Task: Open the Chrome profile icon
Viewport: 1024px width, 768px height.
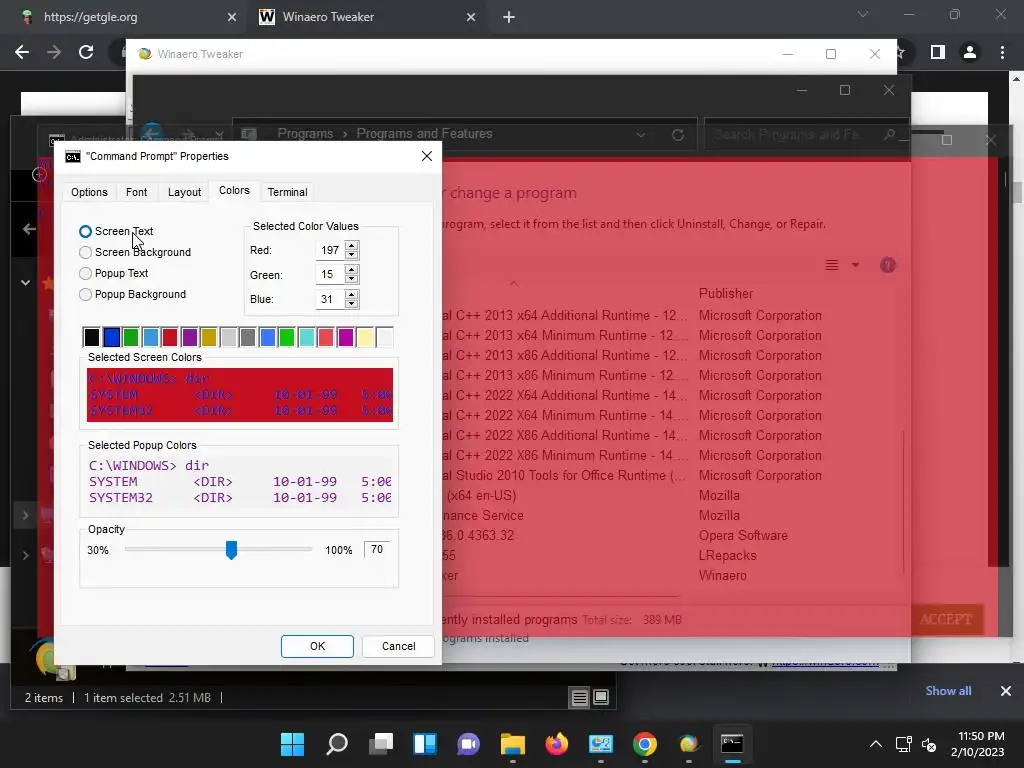Action: 970,52
